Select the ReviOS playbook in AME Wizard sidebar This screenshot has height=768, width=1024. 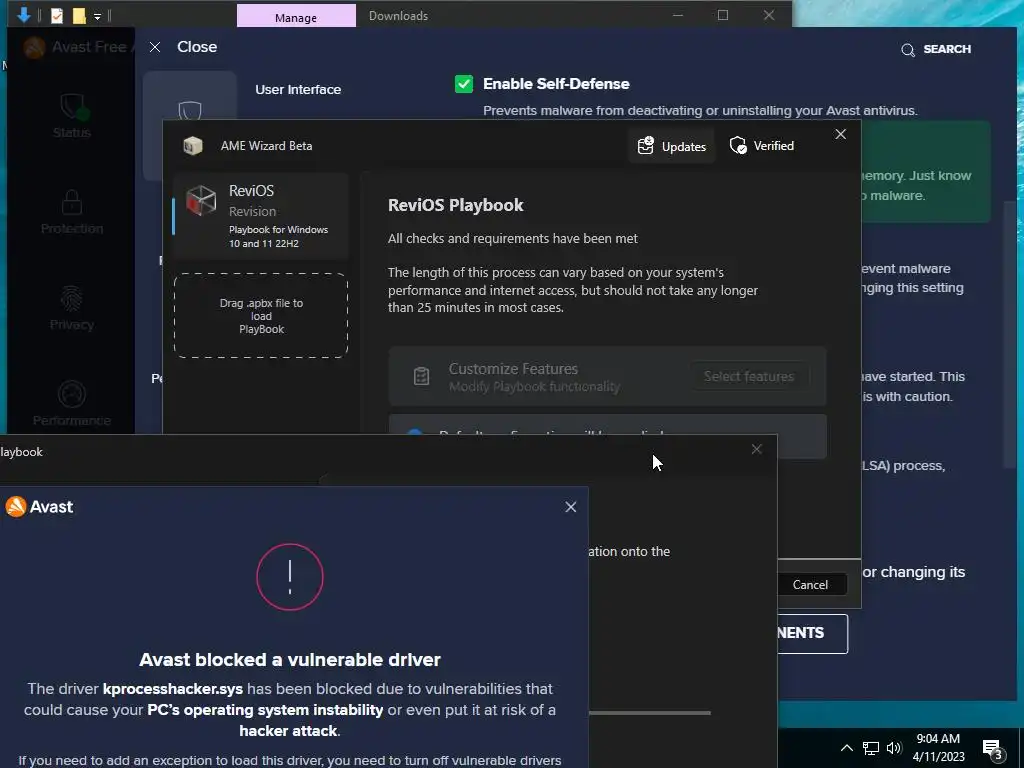pos(261,216)
